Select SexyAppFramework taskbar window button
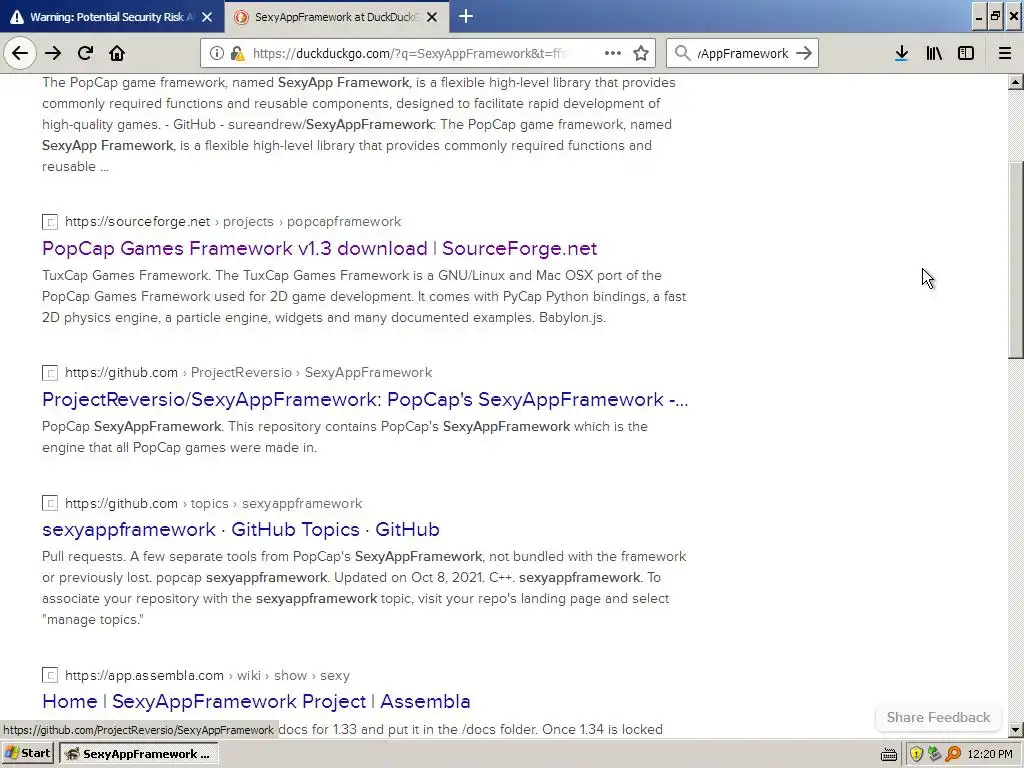The width and height of the screenshot is (1024, 768). click(138, 754)
